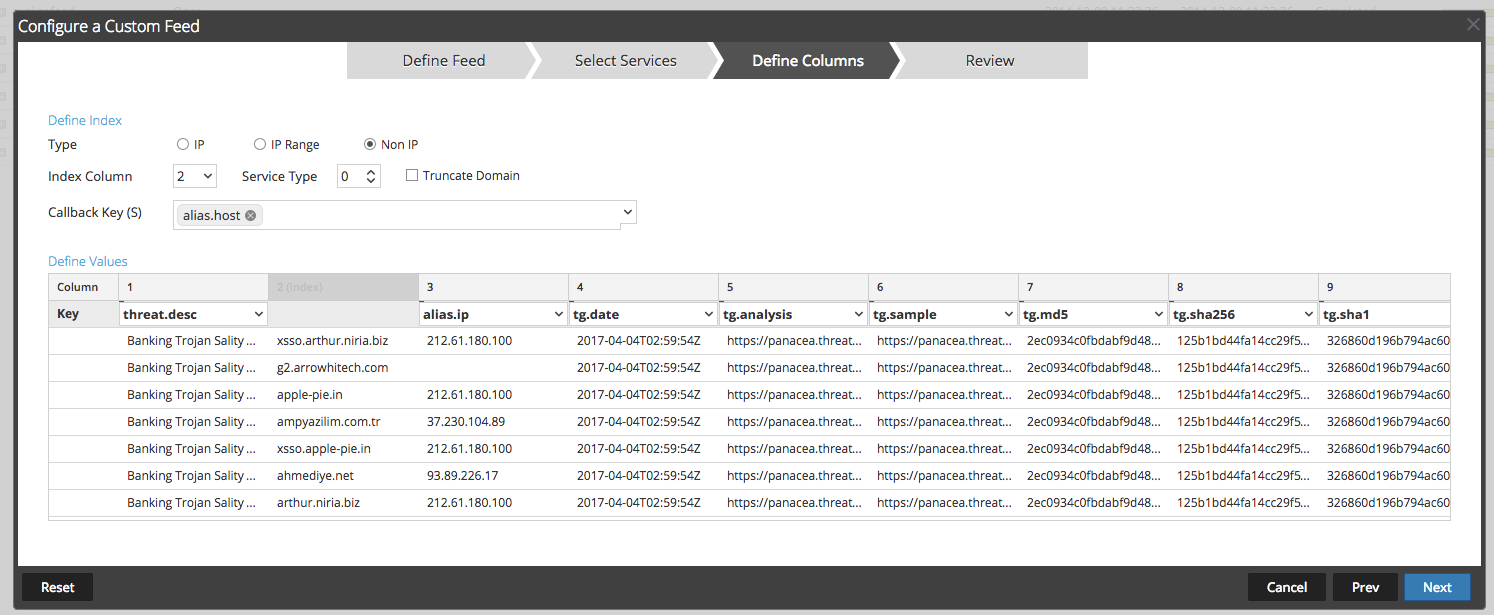Adjust the Service Type stepper arrows

click(x=371, y=176)
